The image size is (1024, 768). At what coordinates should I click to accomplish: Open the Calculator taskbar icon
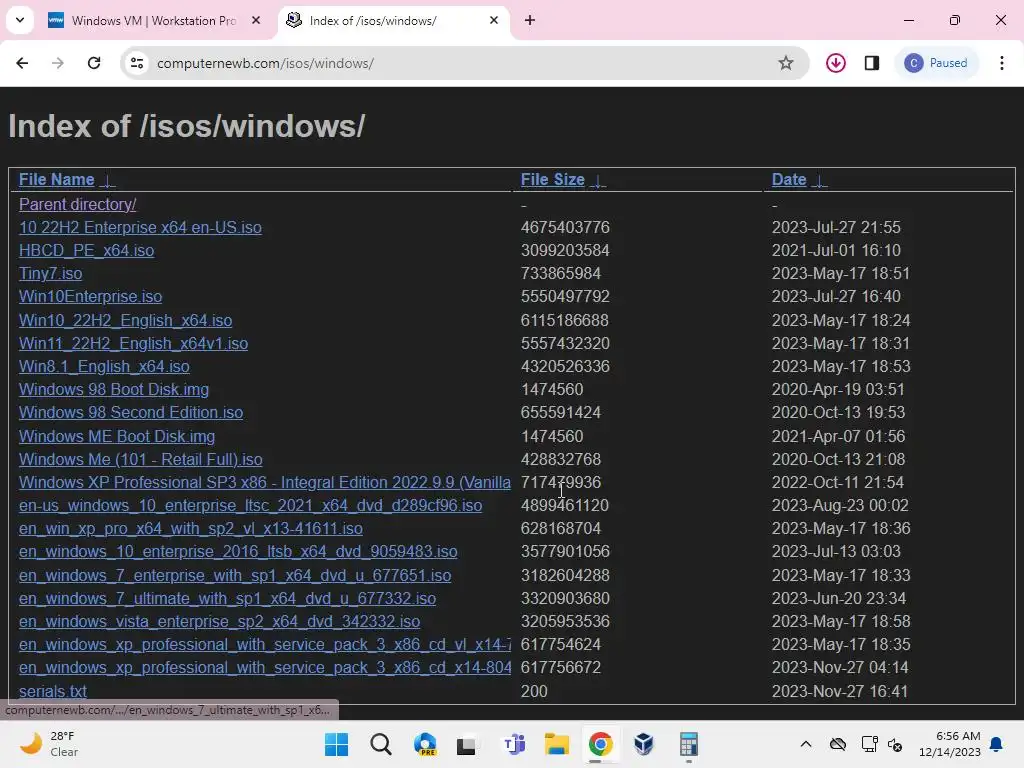(688, 744)
